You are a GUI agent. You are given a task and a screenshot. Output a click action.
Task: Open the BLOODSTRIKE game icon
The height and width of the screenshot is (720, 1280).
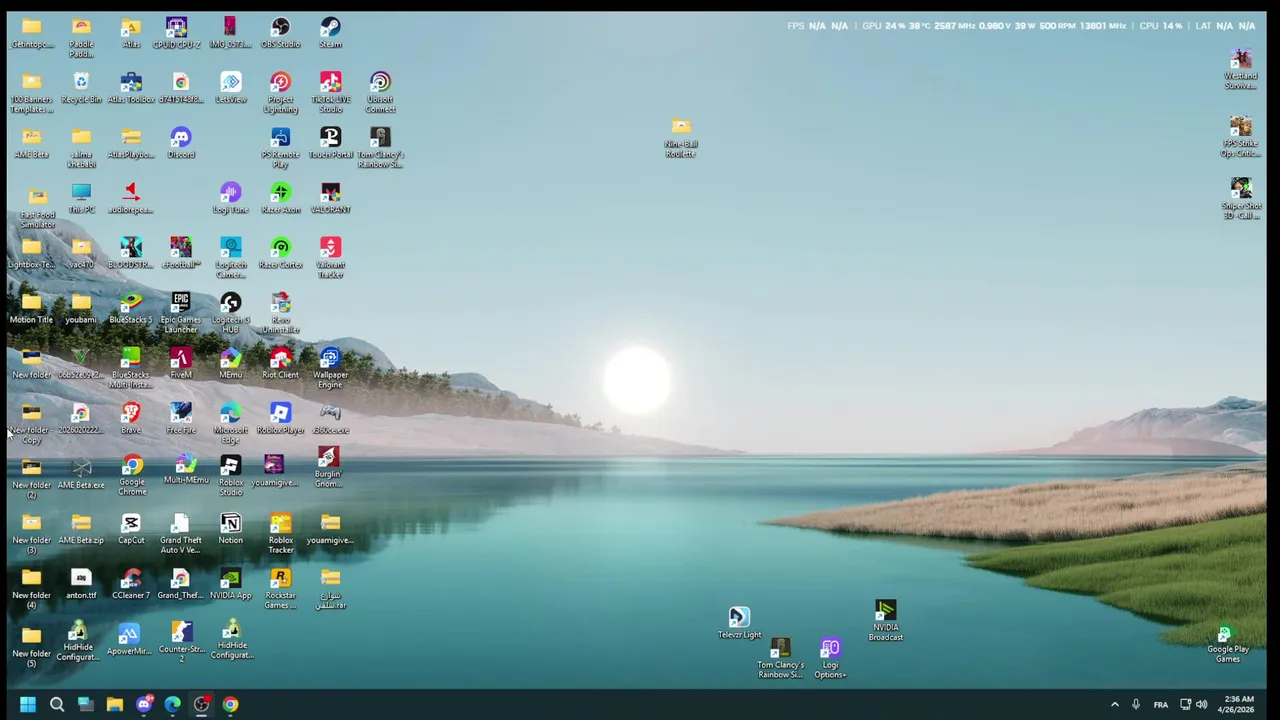click(131, 252)
